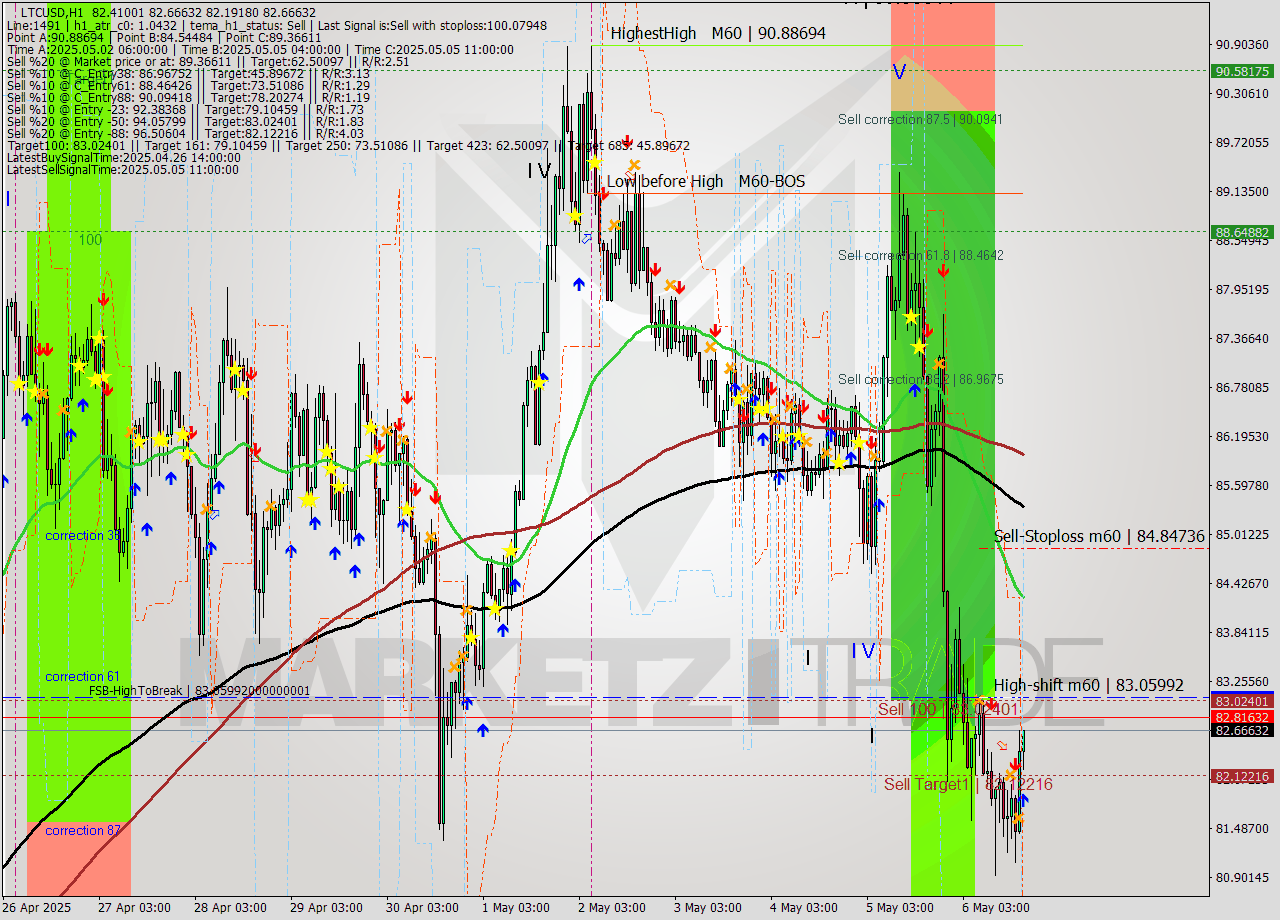Click the hollow arrow marker left of 2 May candles

[587, 238]
